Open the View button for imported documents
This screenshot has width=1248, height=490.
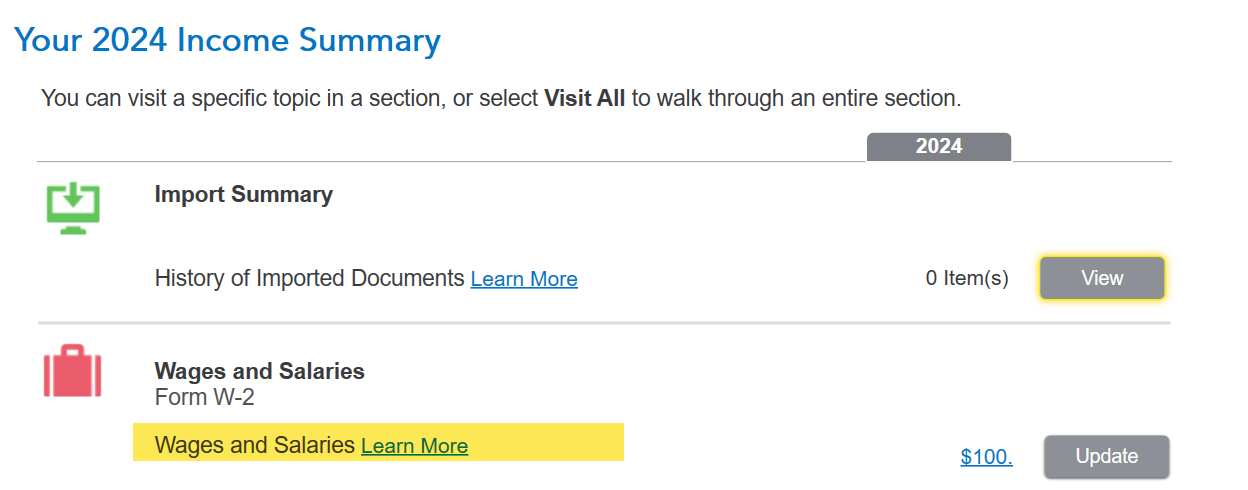1102,278
